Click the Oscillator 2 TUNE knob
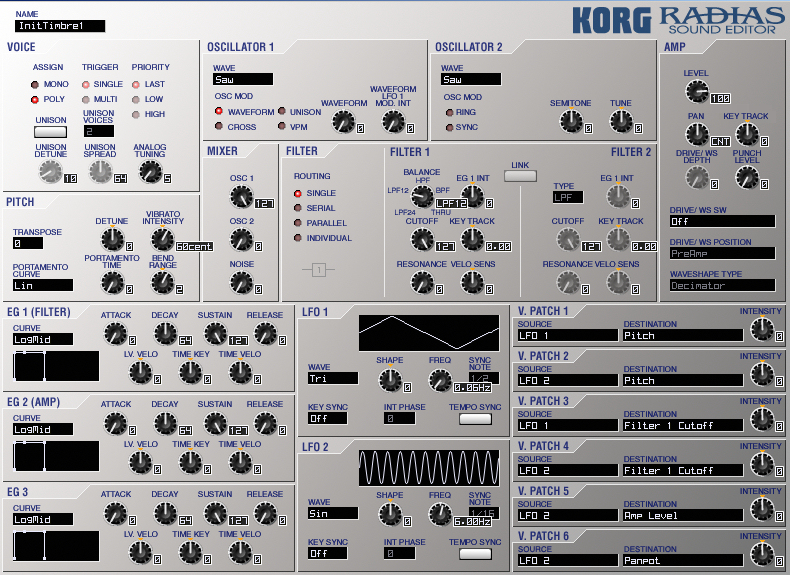 coord(621,121)
